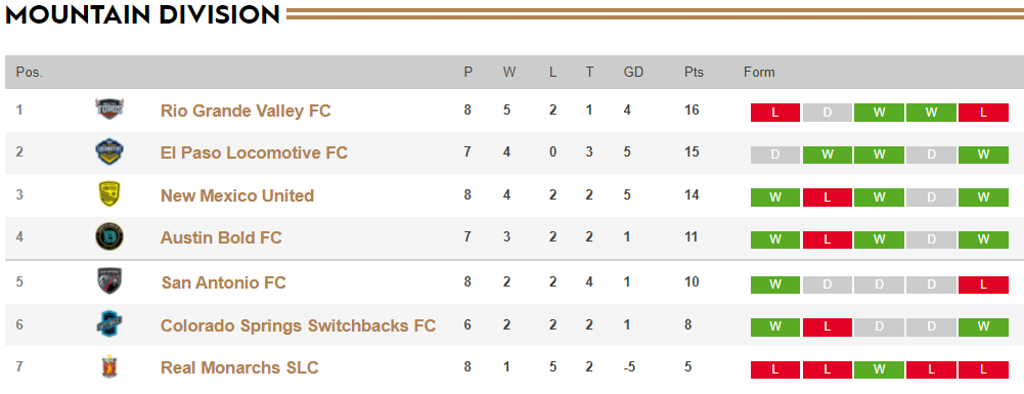The height and width of the screenshot is (394, 1024).
Task: Click Real Monarchs' green W form box
Action: [879, 369]
